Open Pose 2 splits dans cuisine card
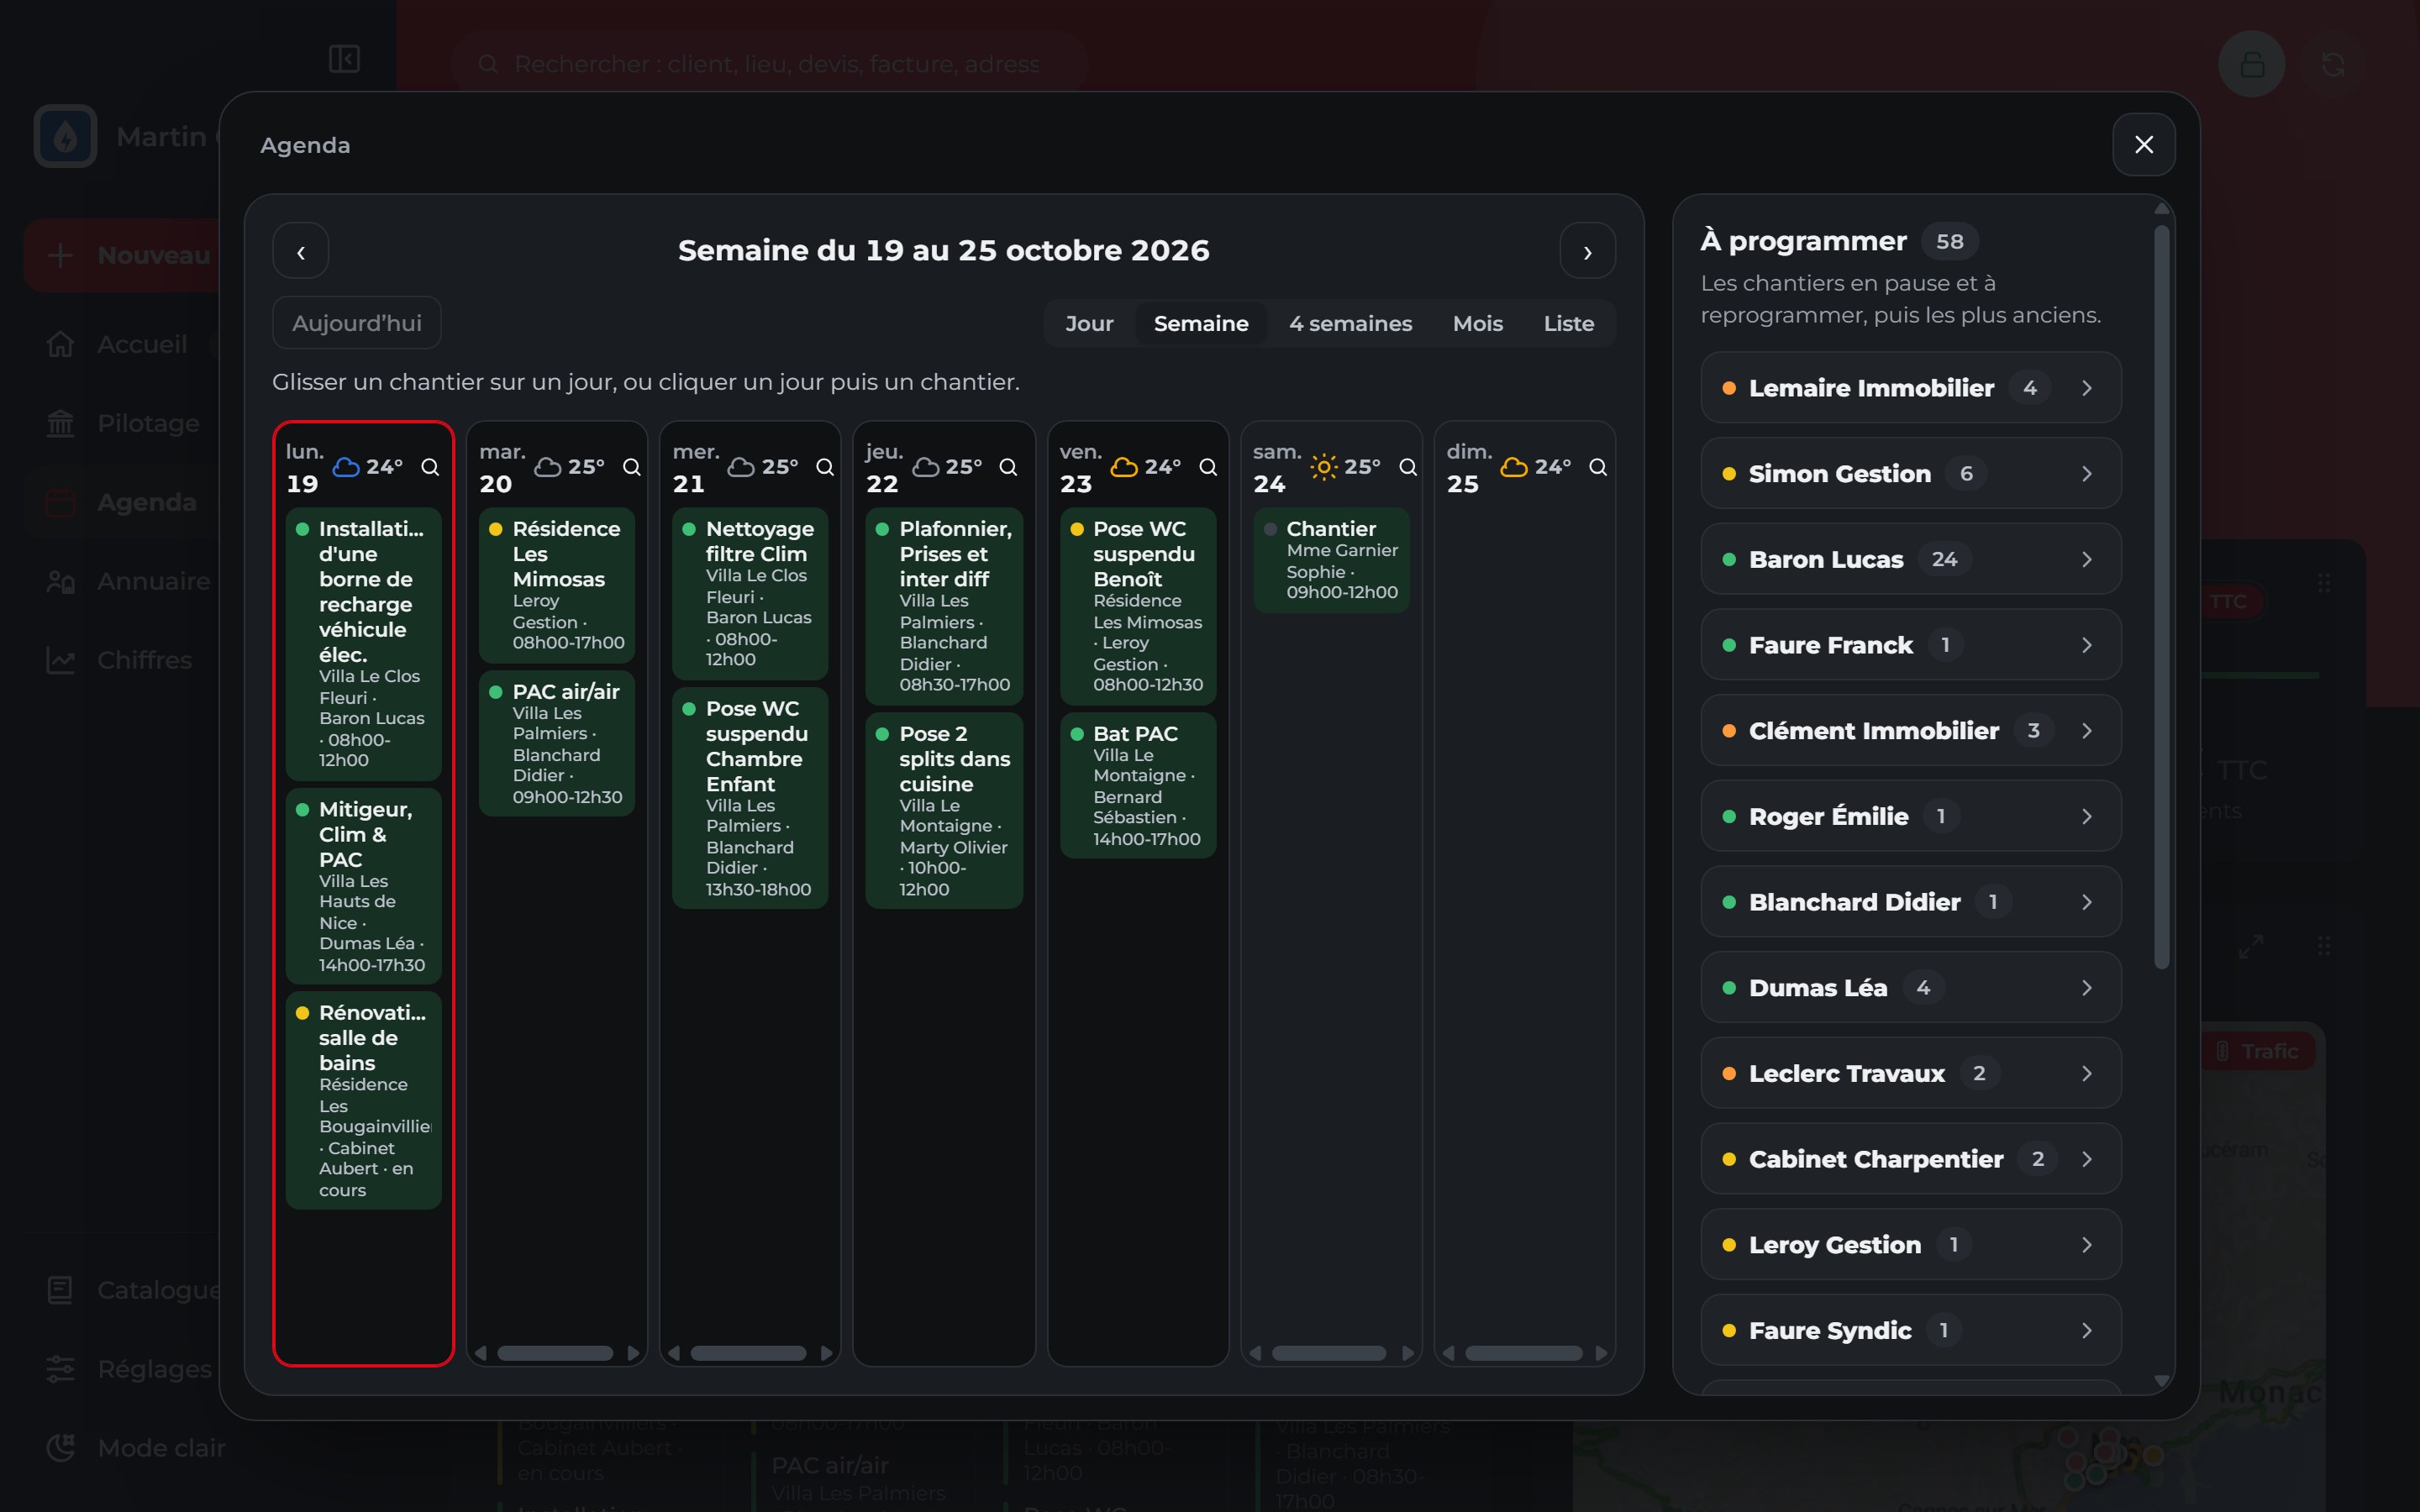The height and width of the screenshot is (1512, 2420). pyautogui.click(x=944, y=811)
